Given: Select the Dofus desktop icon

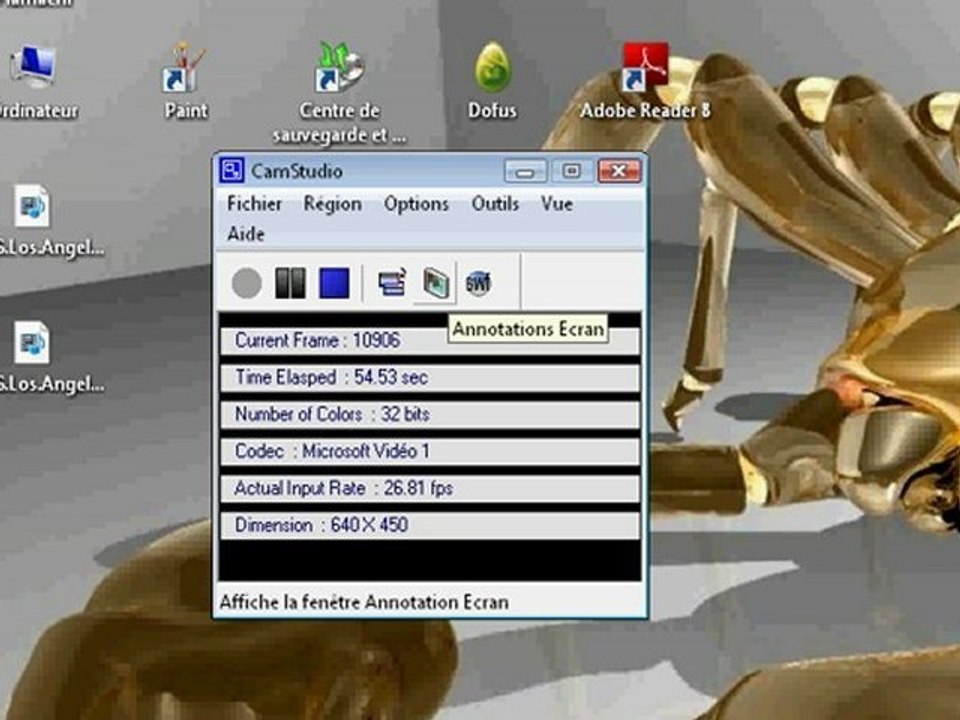Looking at the screenshot, I should (492, 81).
